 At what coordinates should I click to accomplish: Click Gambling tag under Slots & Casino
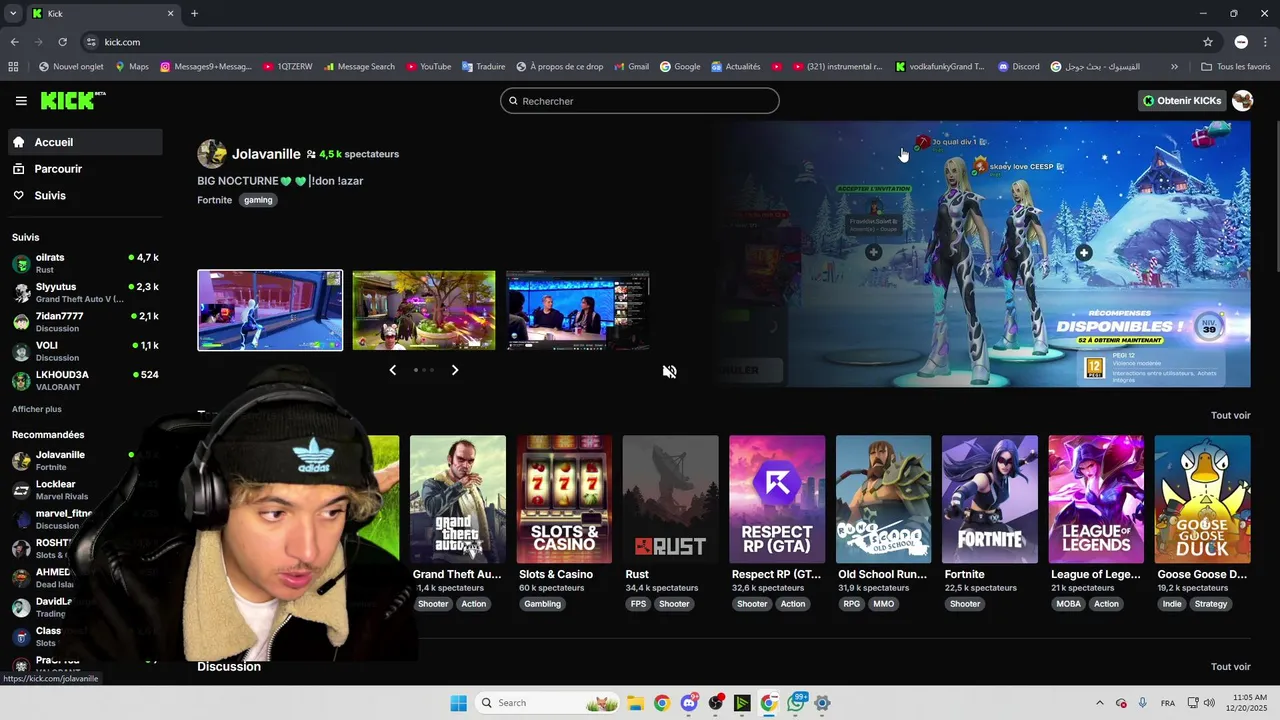click(543, 604)
